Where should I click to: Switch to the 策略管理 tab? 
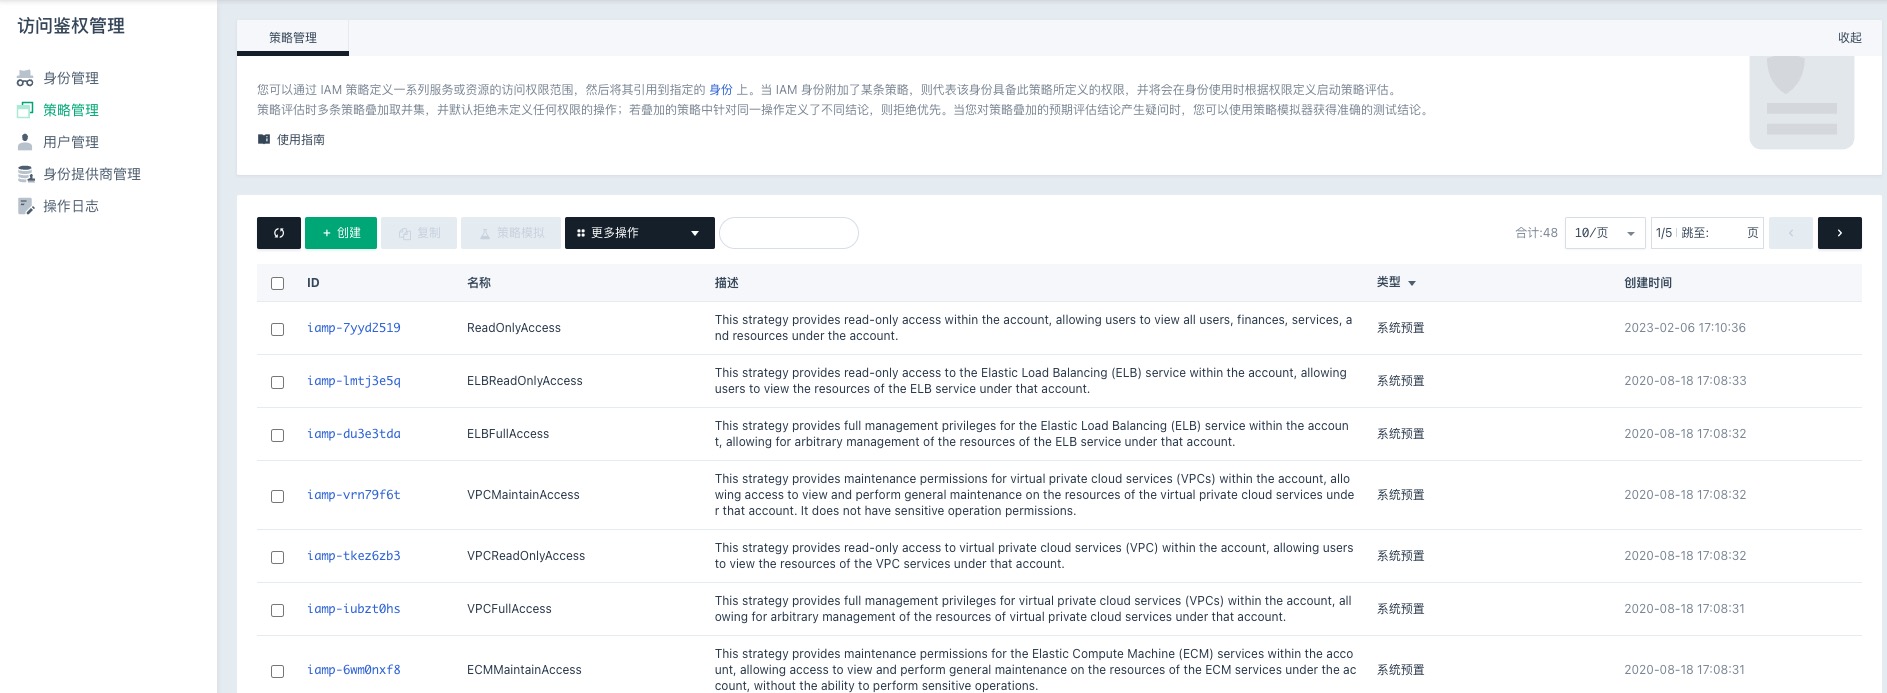pos(293,37)
